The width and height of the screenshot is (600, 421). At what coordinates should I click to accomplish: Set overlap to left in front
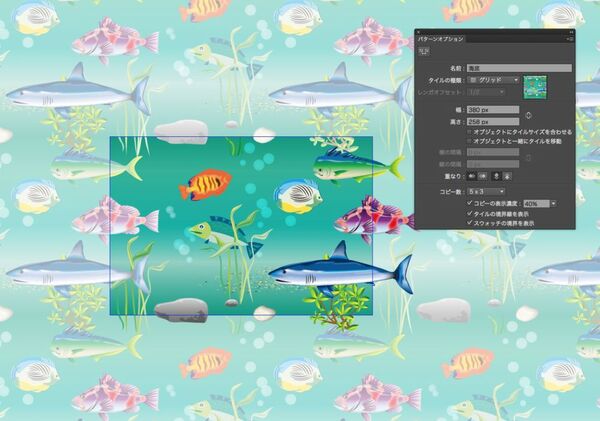472,176
